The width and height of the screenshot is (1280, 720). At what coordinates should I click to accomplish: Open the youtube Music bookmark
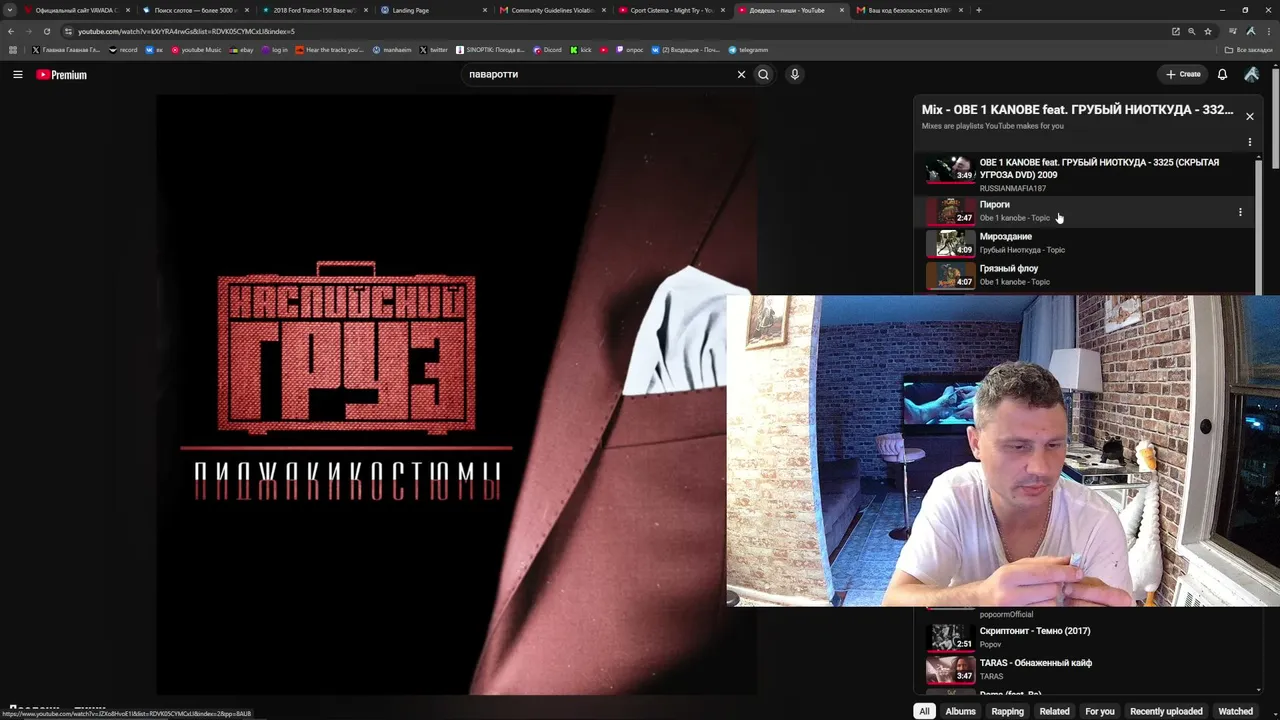pos(196,50)
